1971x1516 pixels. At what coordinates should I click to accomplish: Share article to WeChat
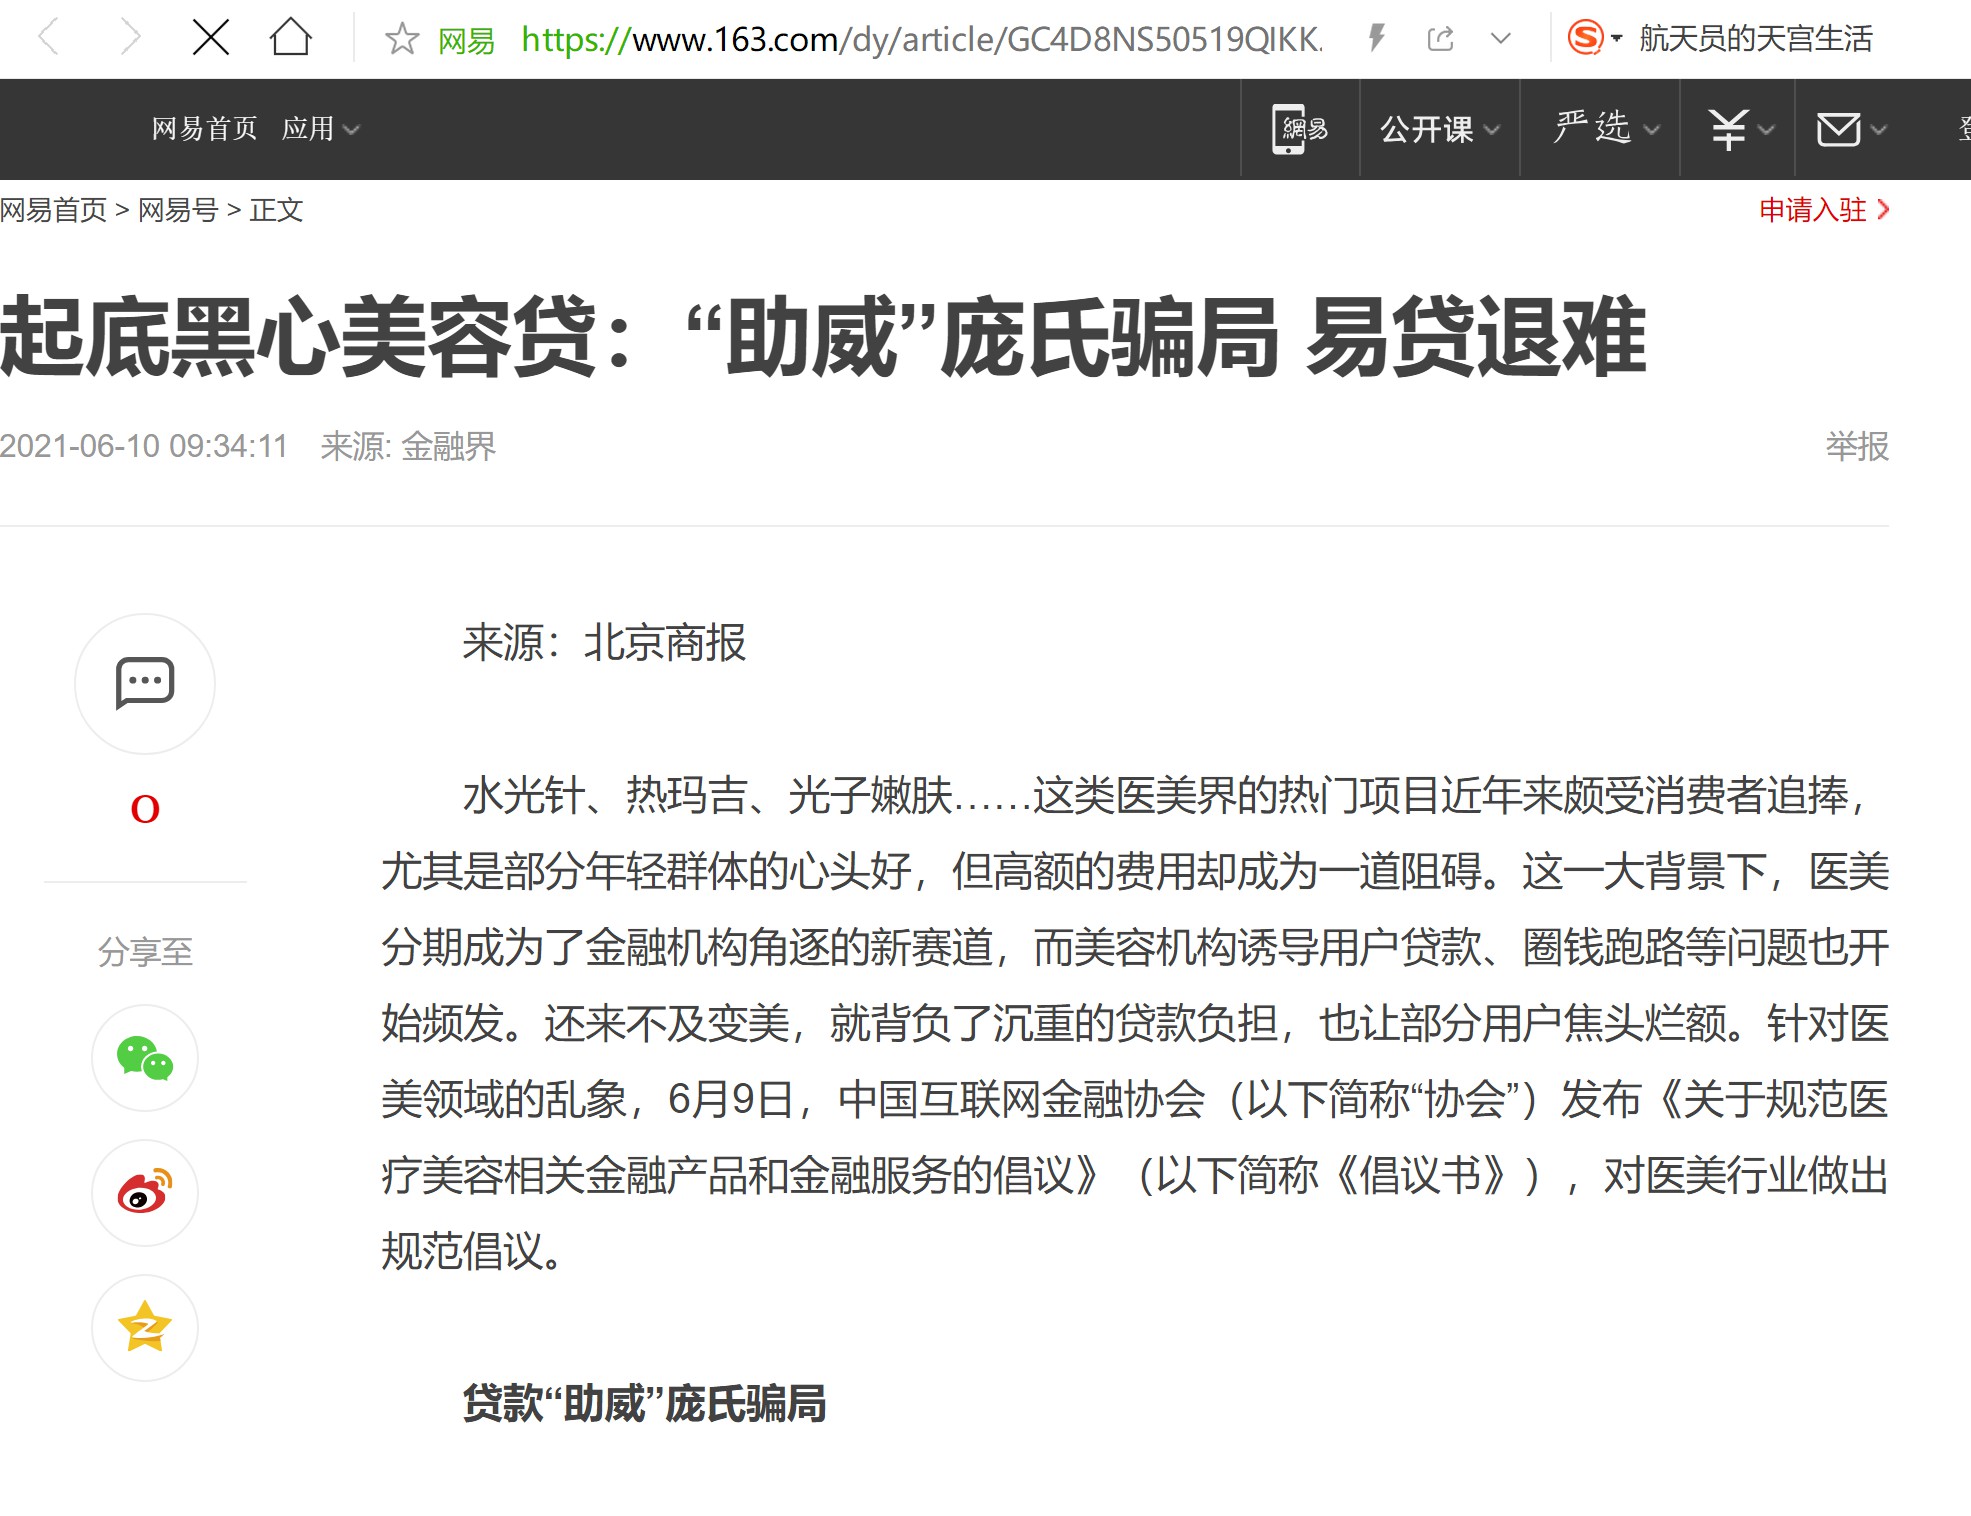coord(145,1058)
